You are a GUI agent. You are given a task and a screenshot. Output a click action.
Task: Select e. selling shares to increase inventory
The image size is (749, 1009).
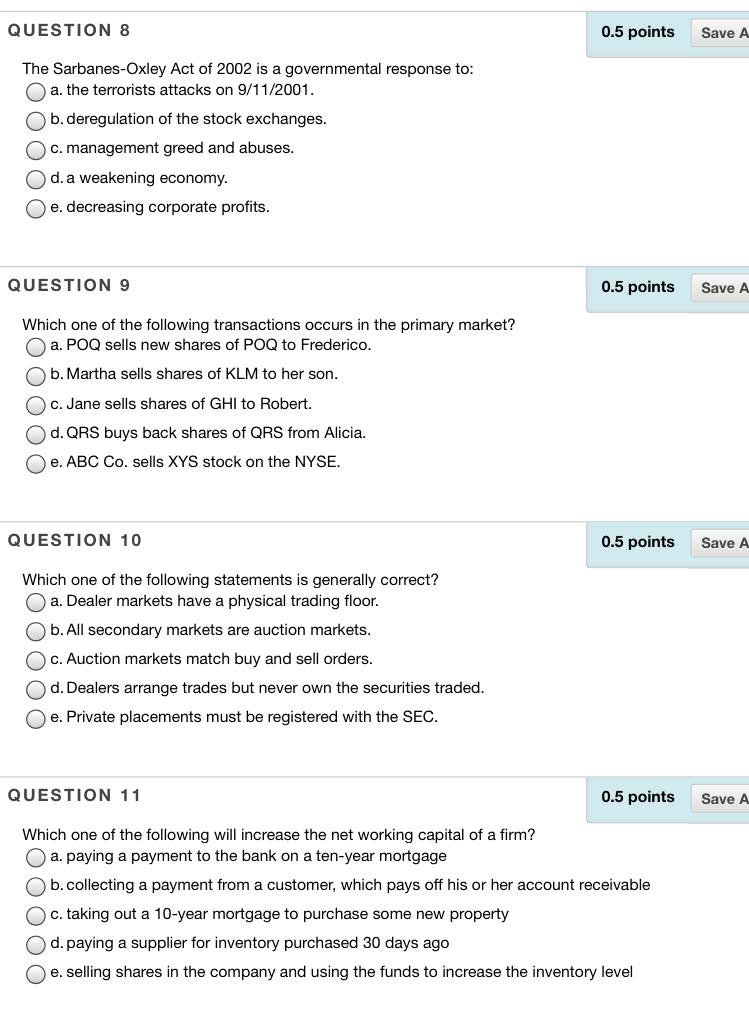tap(35, 974)
